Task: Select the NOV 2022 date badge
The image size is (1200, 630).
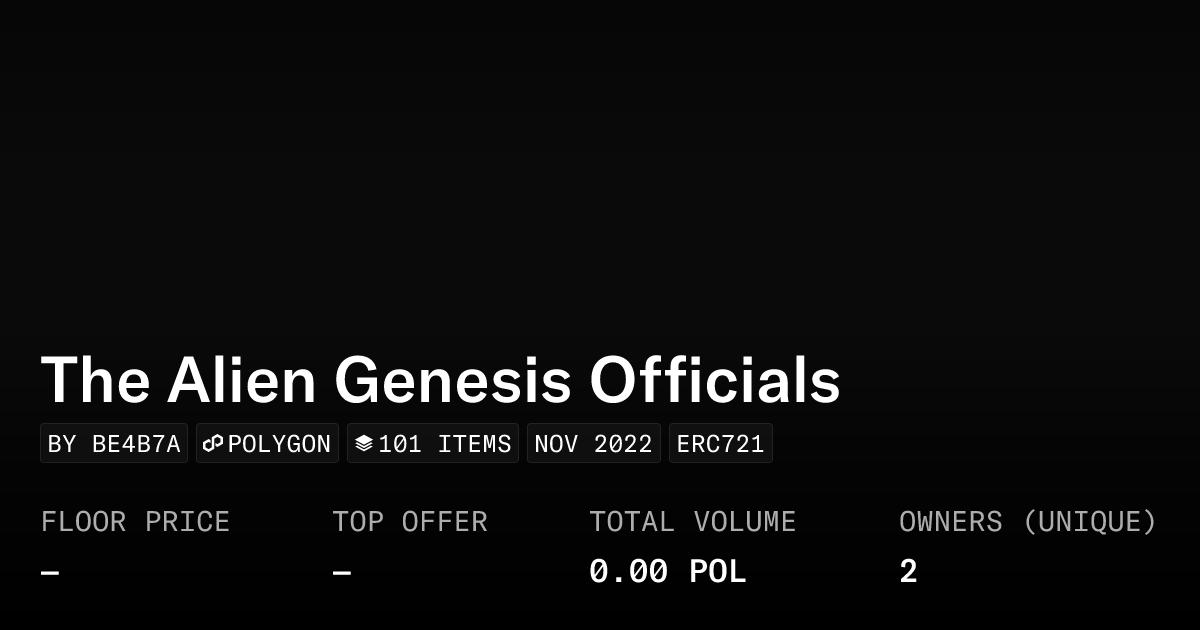Action: tap(593, 444)
